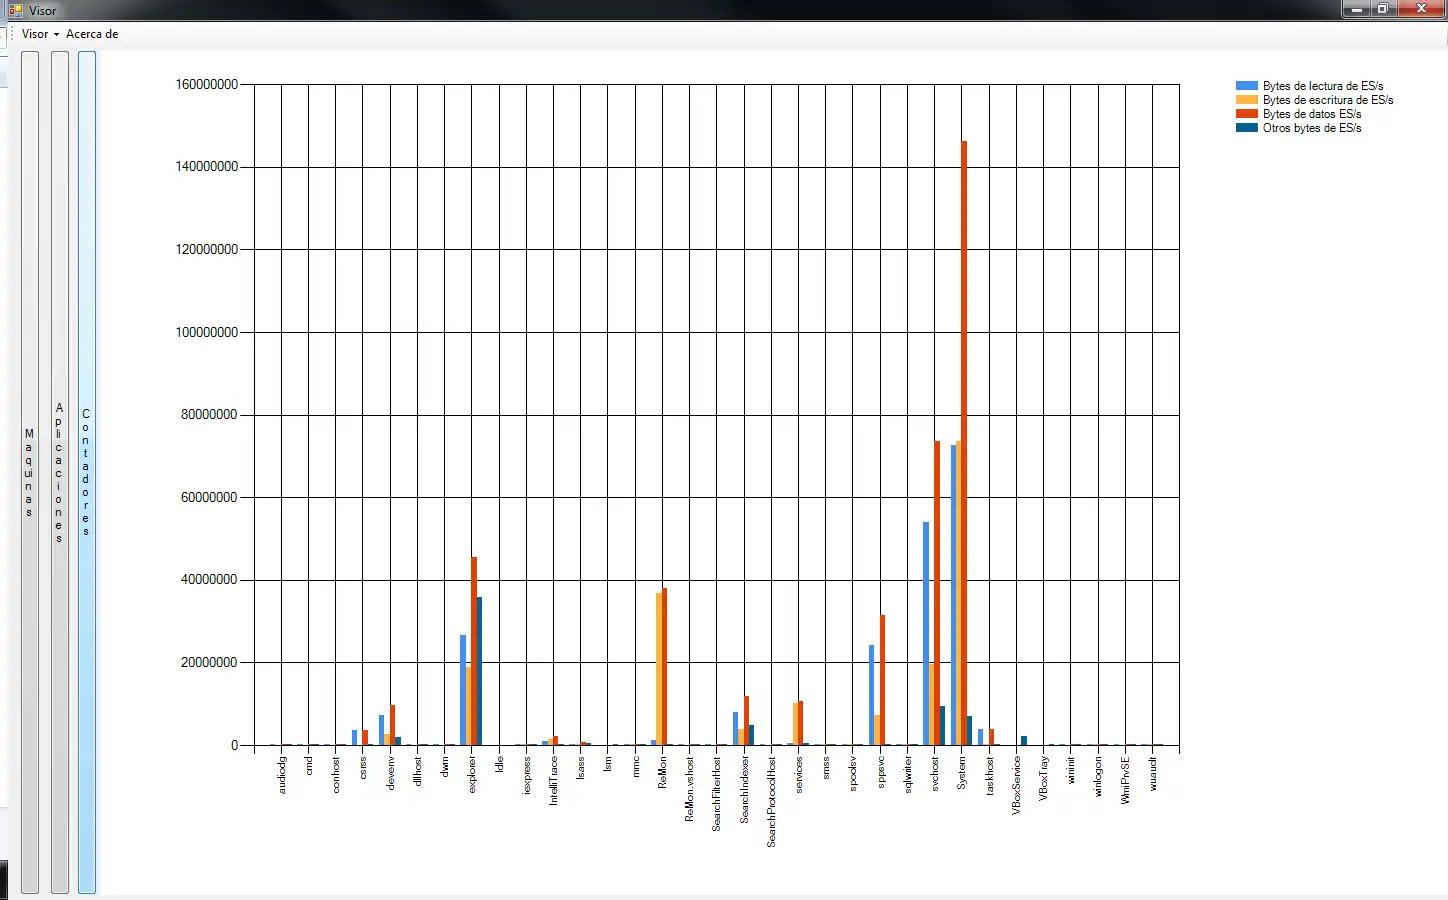Click x-axis label 'WmiPrvSE'
The width and height of the screenshot is (1448, 900).
(x=1126, y=780)
